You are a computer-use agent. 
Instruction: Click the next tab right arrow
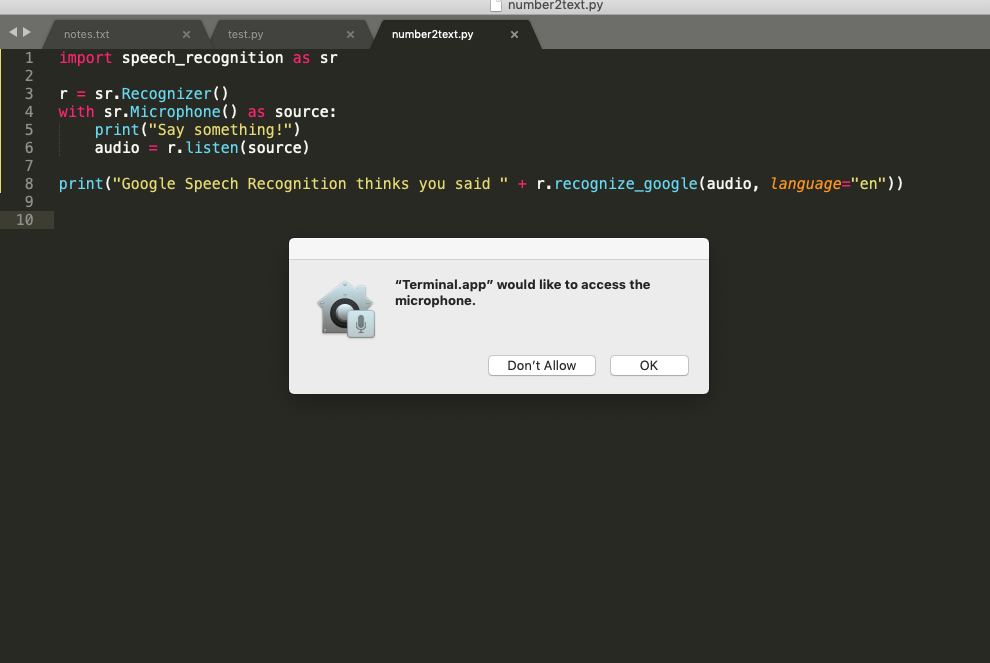pyautogui.click(x=27, y=32)
